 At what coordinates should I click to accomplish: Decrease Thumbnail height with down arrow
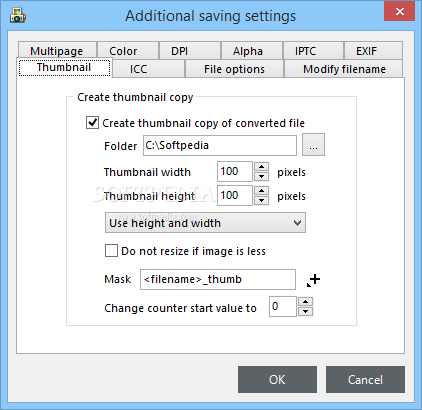[262, 200]
